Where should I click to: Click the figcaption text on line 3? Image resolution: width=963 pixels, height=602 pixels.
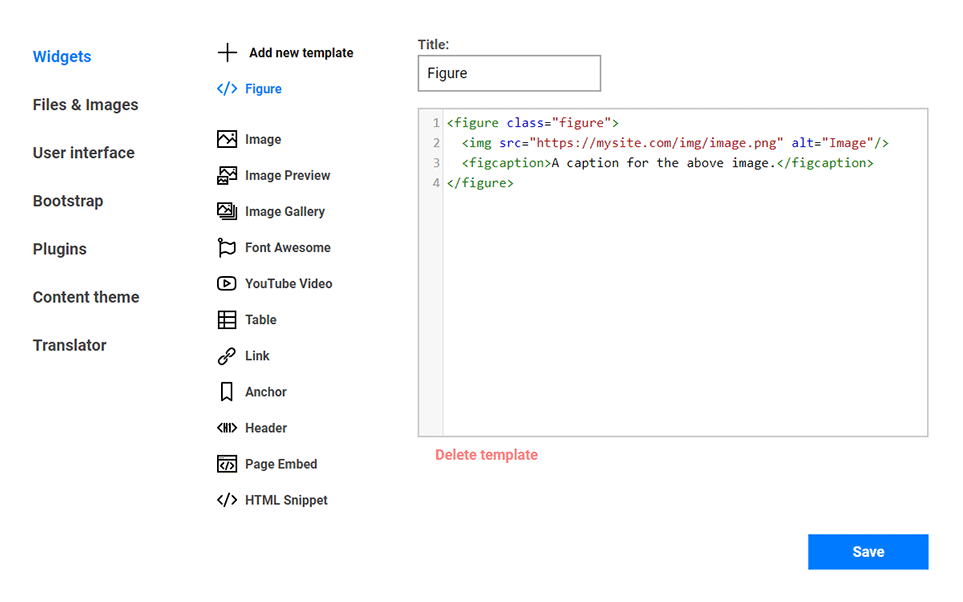pos(663,163)
